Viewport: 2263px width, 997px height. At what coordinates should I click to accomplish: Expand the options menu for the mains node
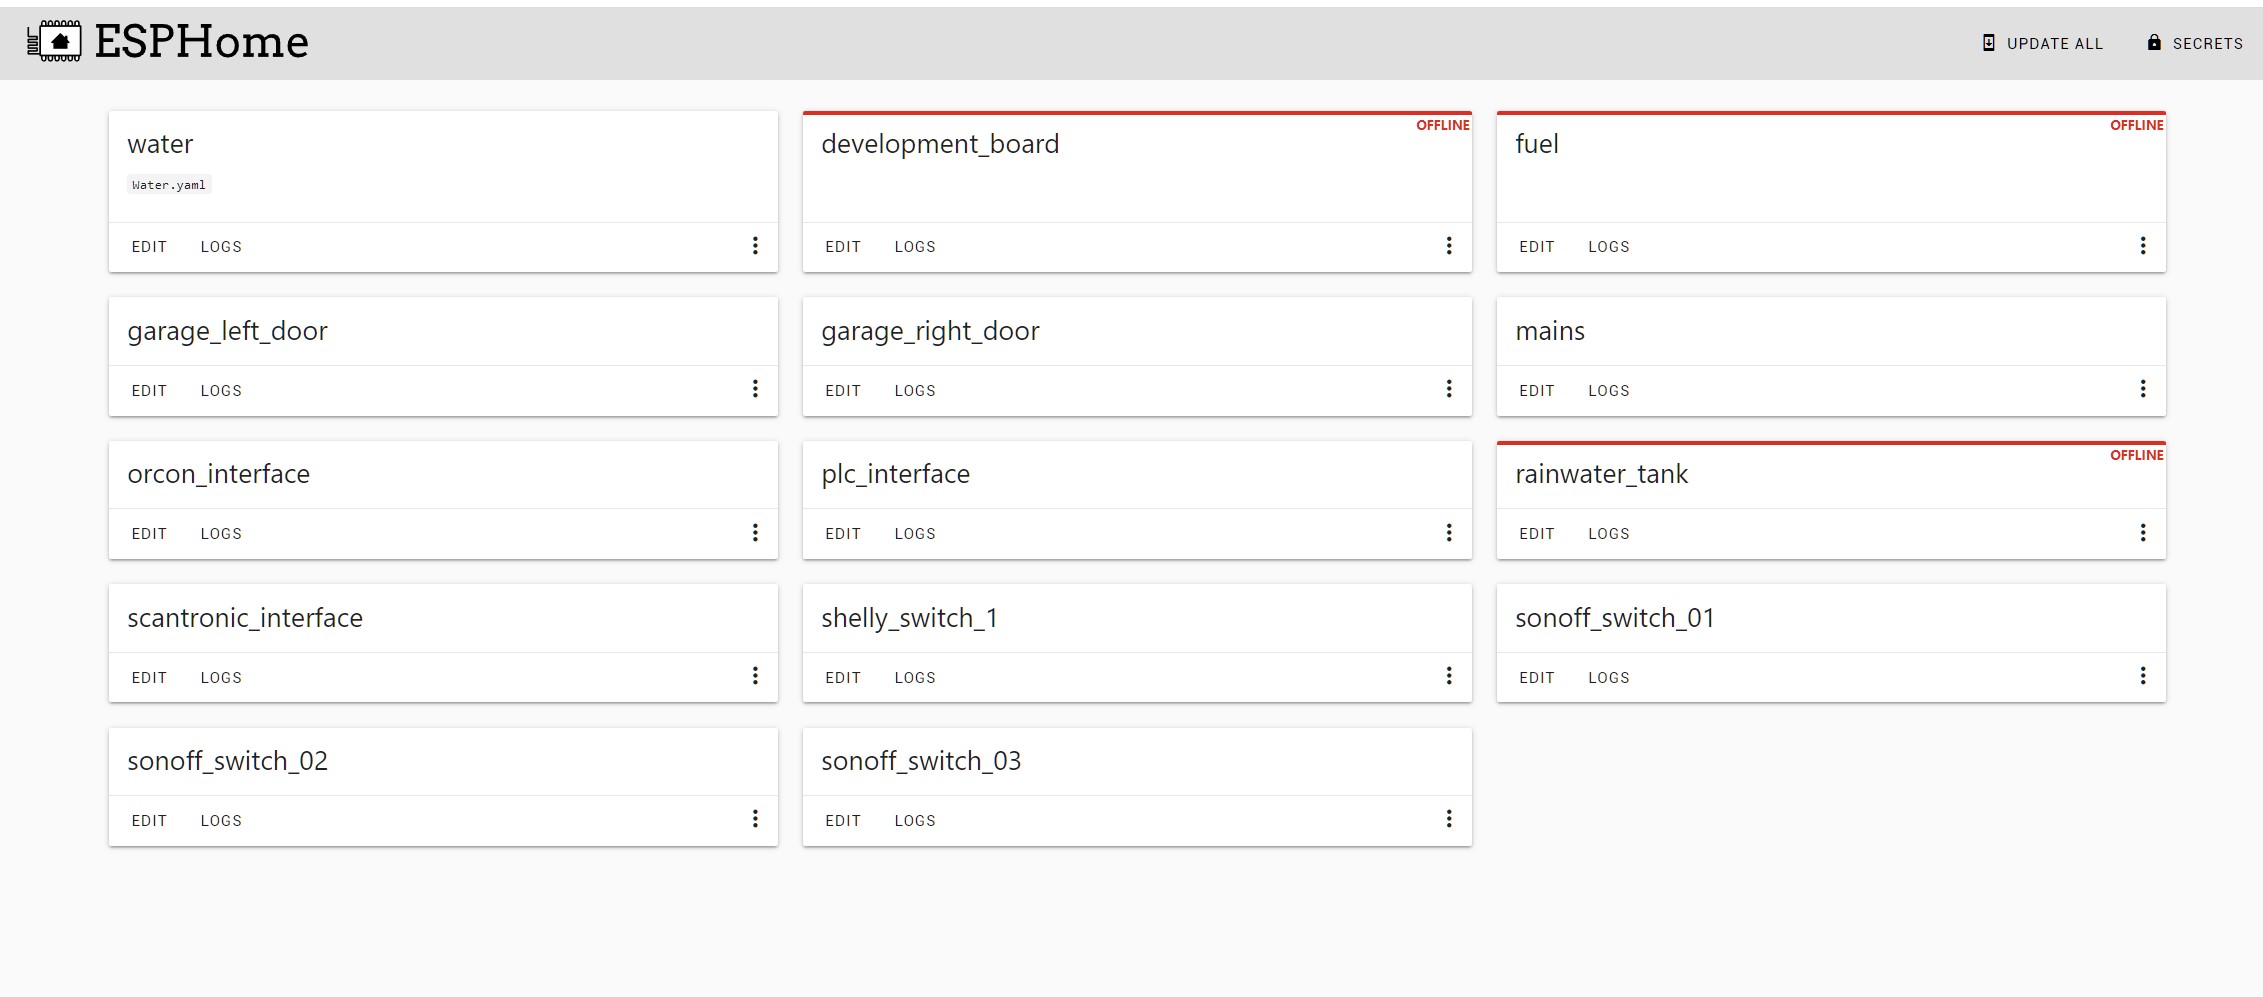click(2143, 389)
